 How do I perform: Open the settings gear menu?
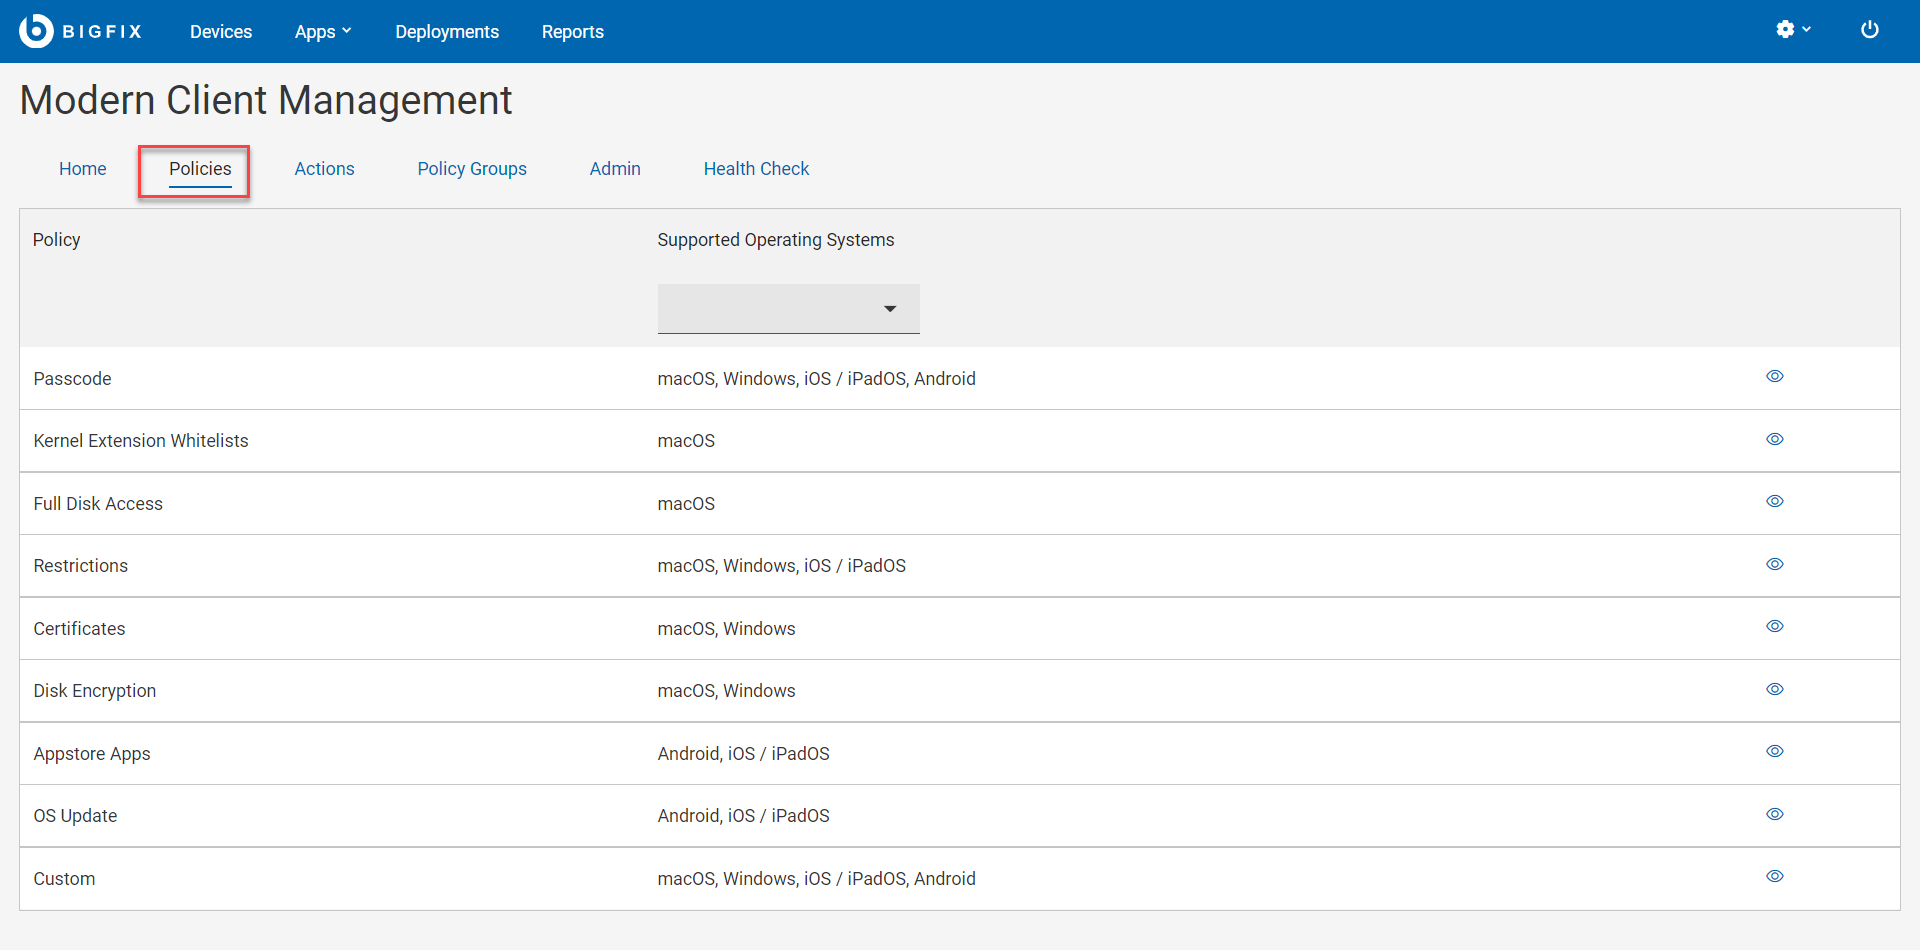point(1792,30)
